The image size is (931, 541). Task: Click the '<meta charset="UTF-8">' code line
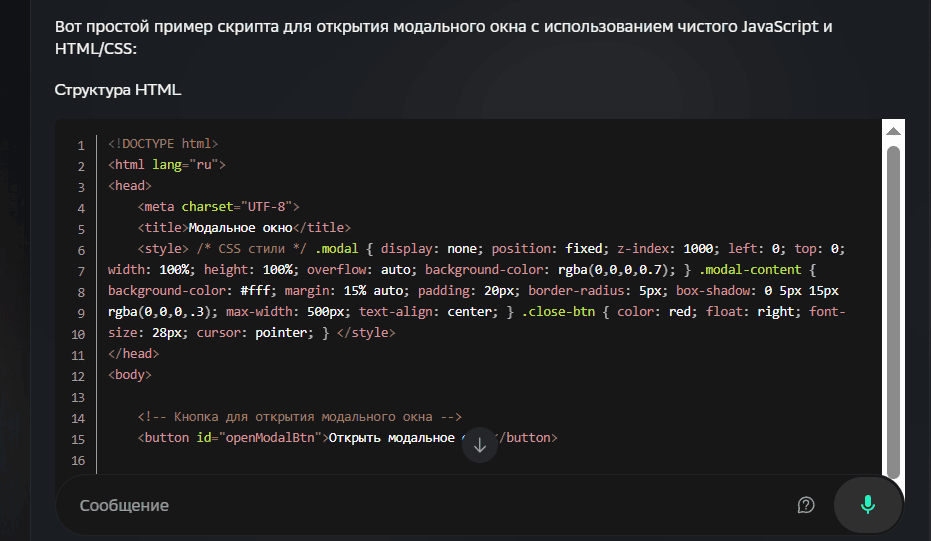pyautogui.click(x=218, y=207)
